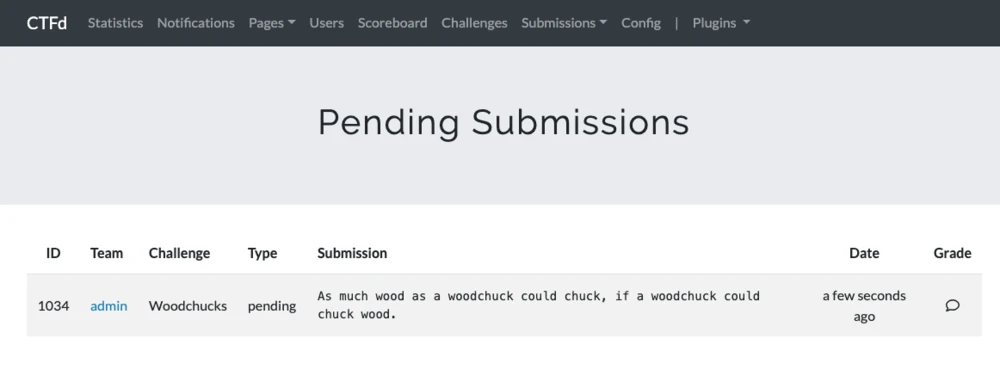The image size is (1000, 382).
Task: Expand the Pages dropdown menu
Action: [x=272, y=23]
